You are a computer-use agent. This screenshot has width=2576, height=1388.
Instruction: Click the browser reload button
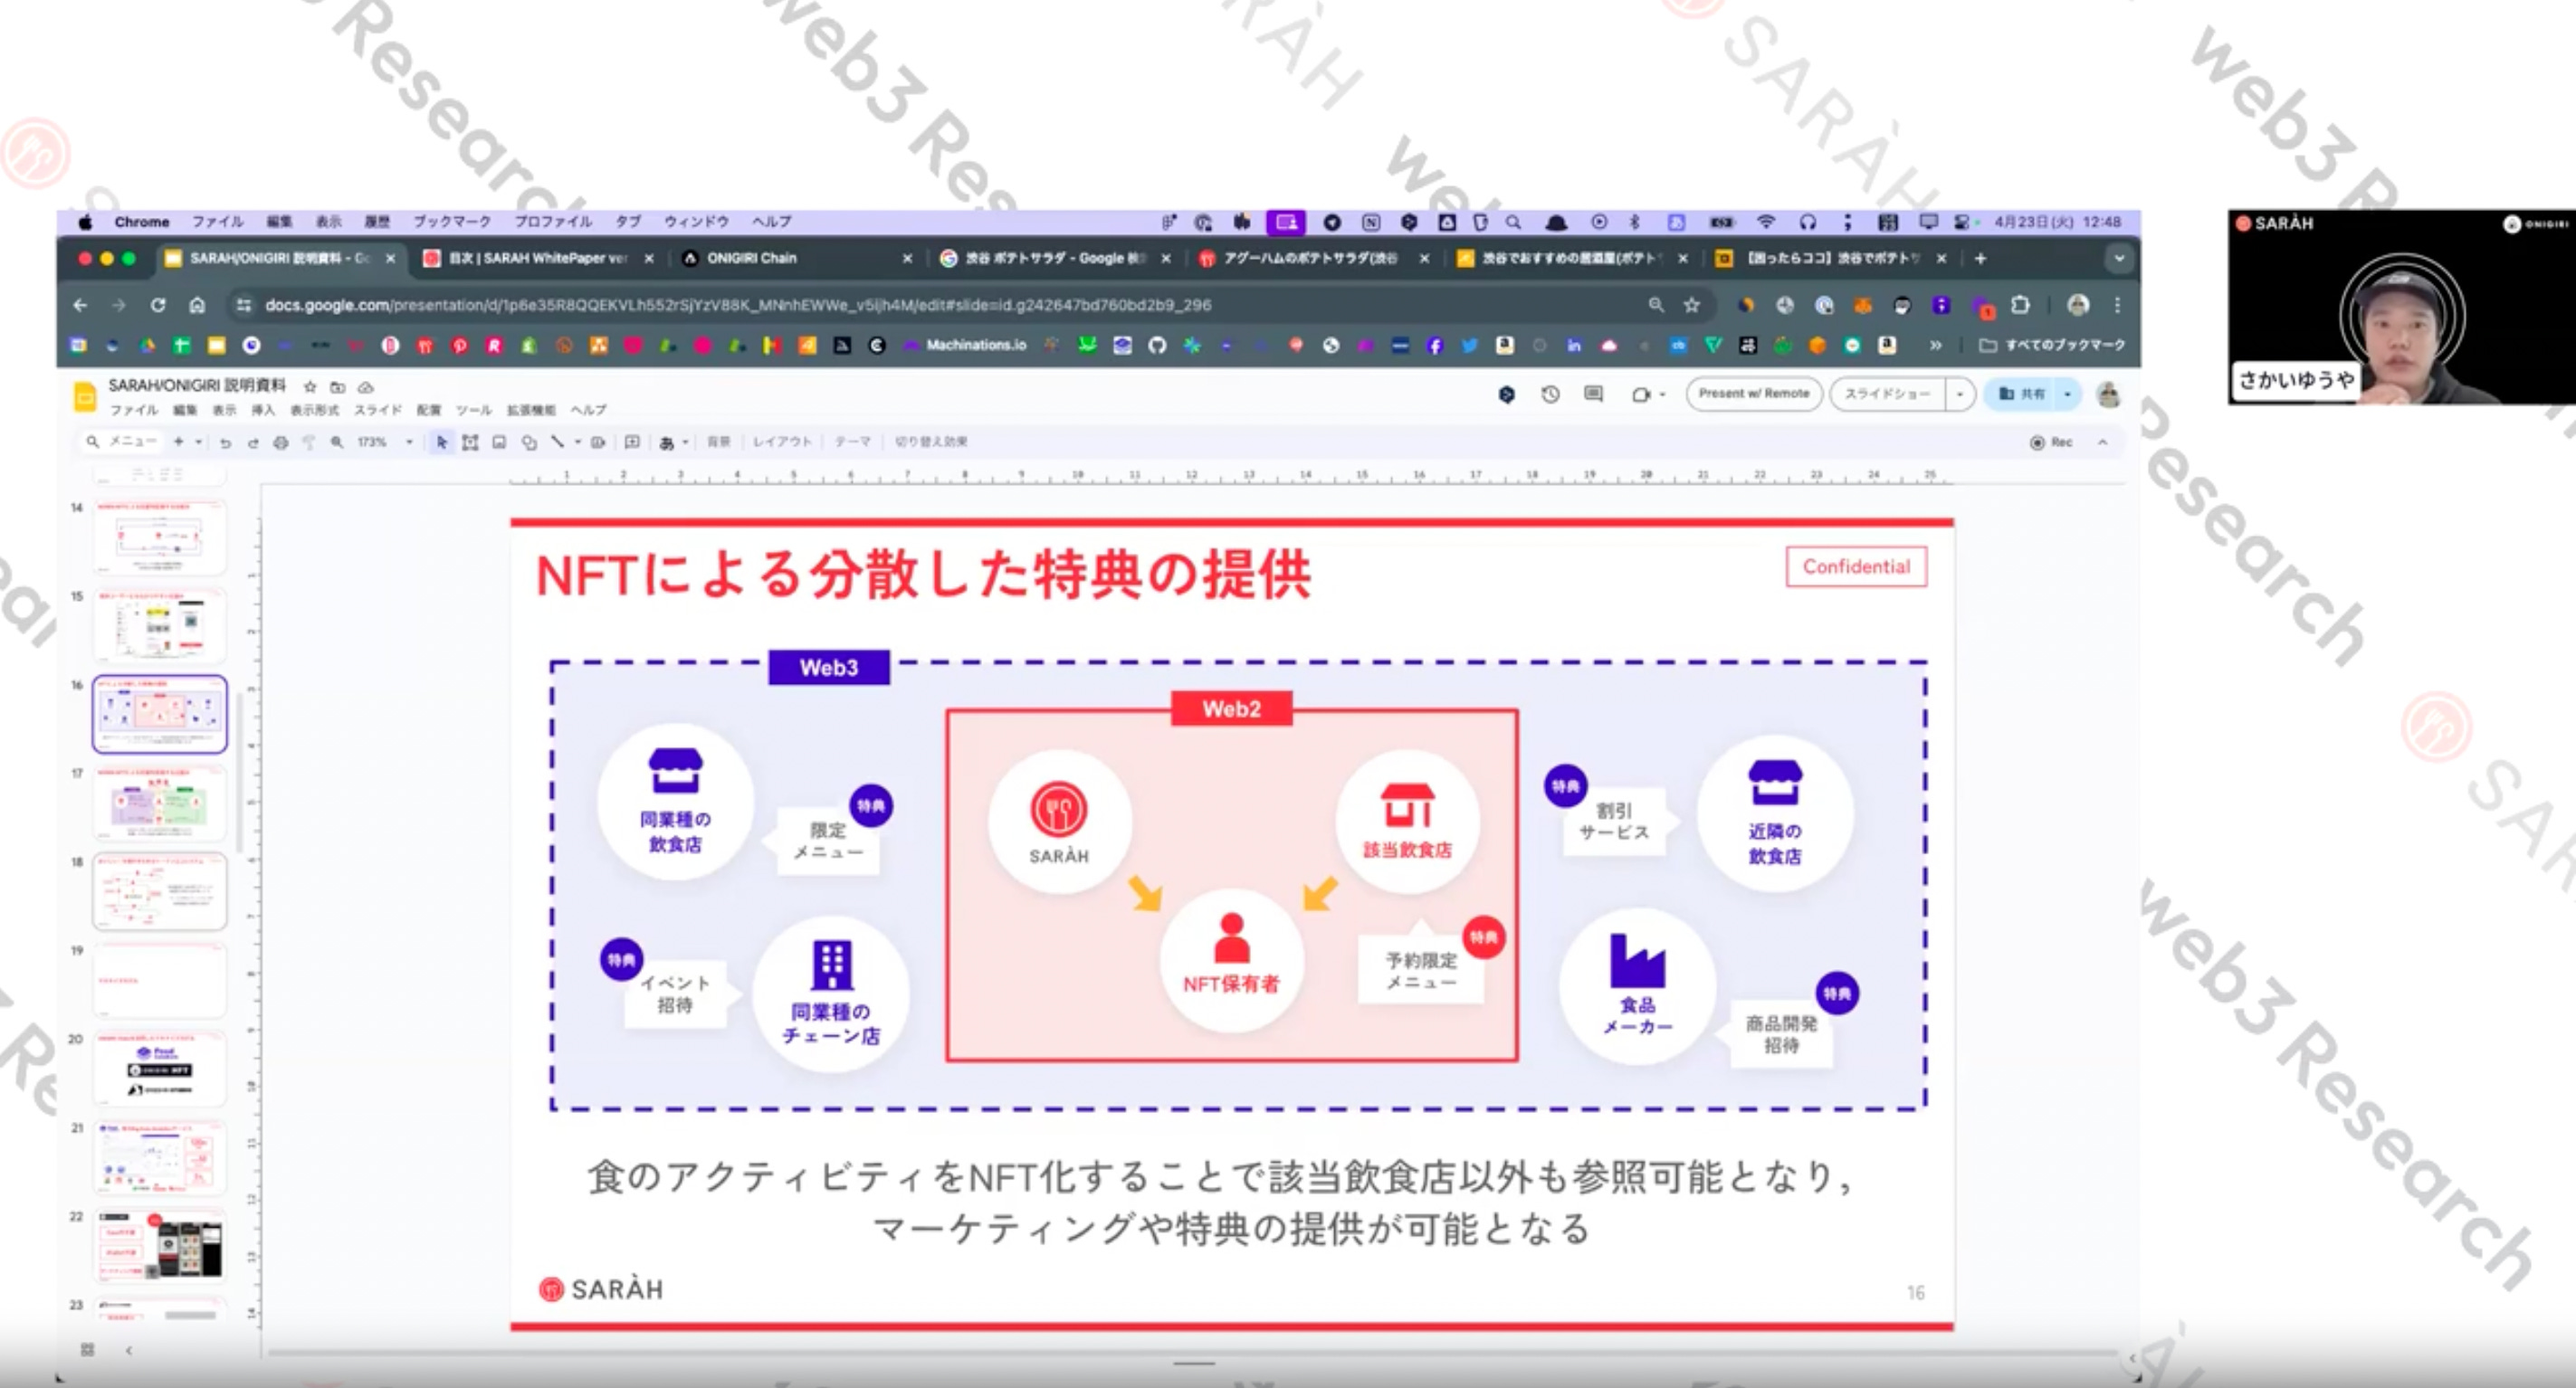tap(158, 305)
